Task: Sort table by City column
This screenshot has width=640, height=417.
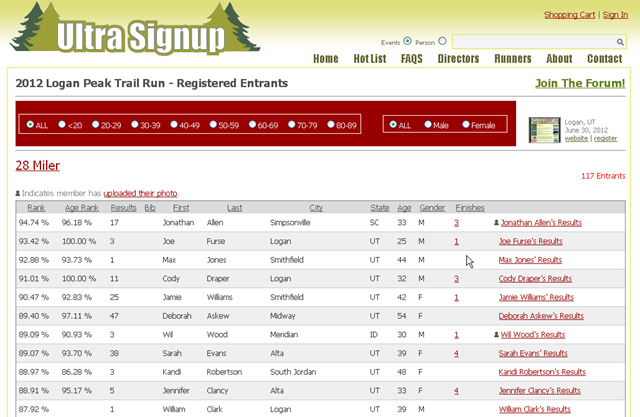Action: [316, 208]
